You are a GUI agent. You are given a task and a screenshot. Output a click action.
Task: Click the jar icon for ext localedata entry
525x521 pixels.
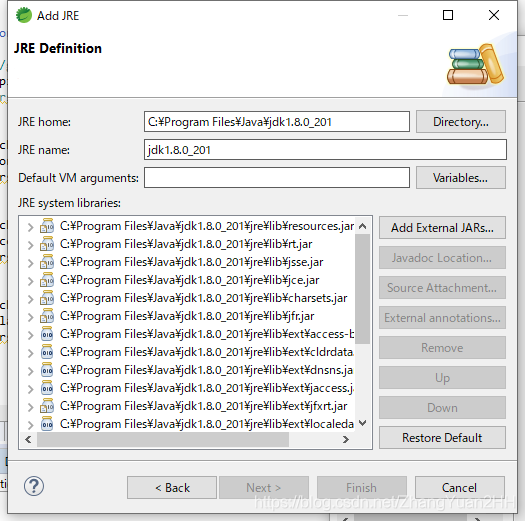[x=47, y=424]
